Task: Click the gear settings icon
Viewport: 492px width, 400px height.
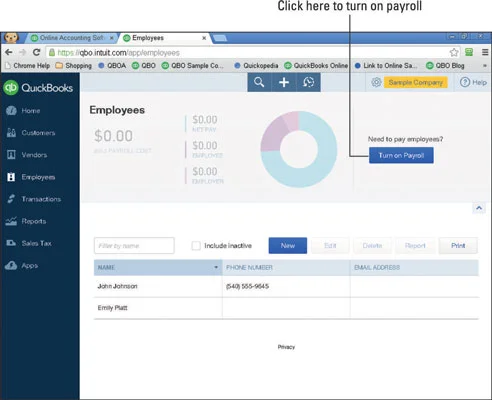Action: pyautogui.click(x=376, y=82)
